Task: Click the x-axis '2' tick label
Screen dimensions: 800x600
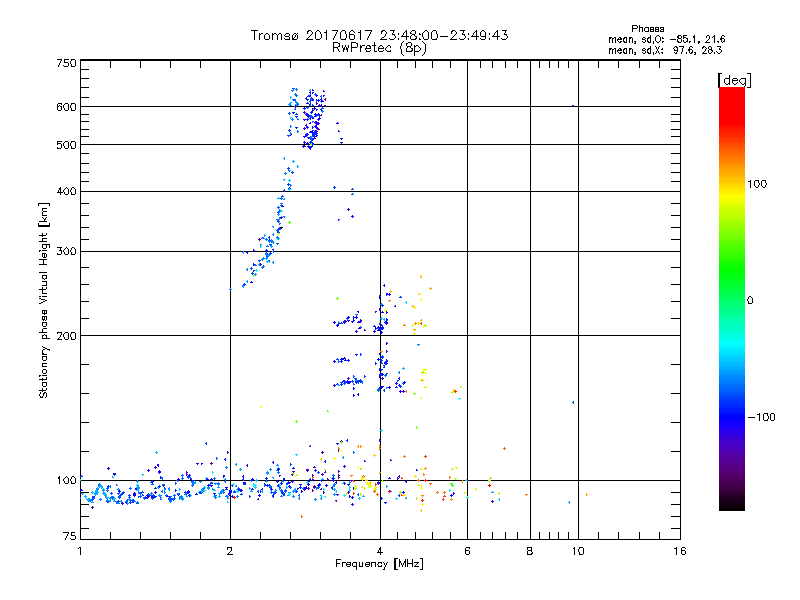Action: [230, 551]
